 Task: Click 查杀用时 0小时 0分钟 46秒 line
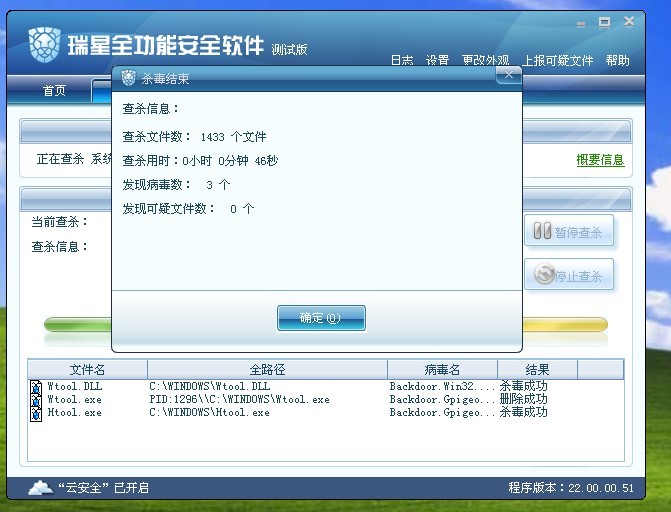click(x=200, y=161)
